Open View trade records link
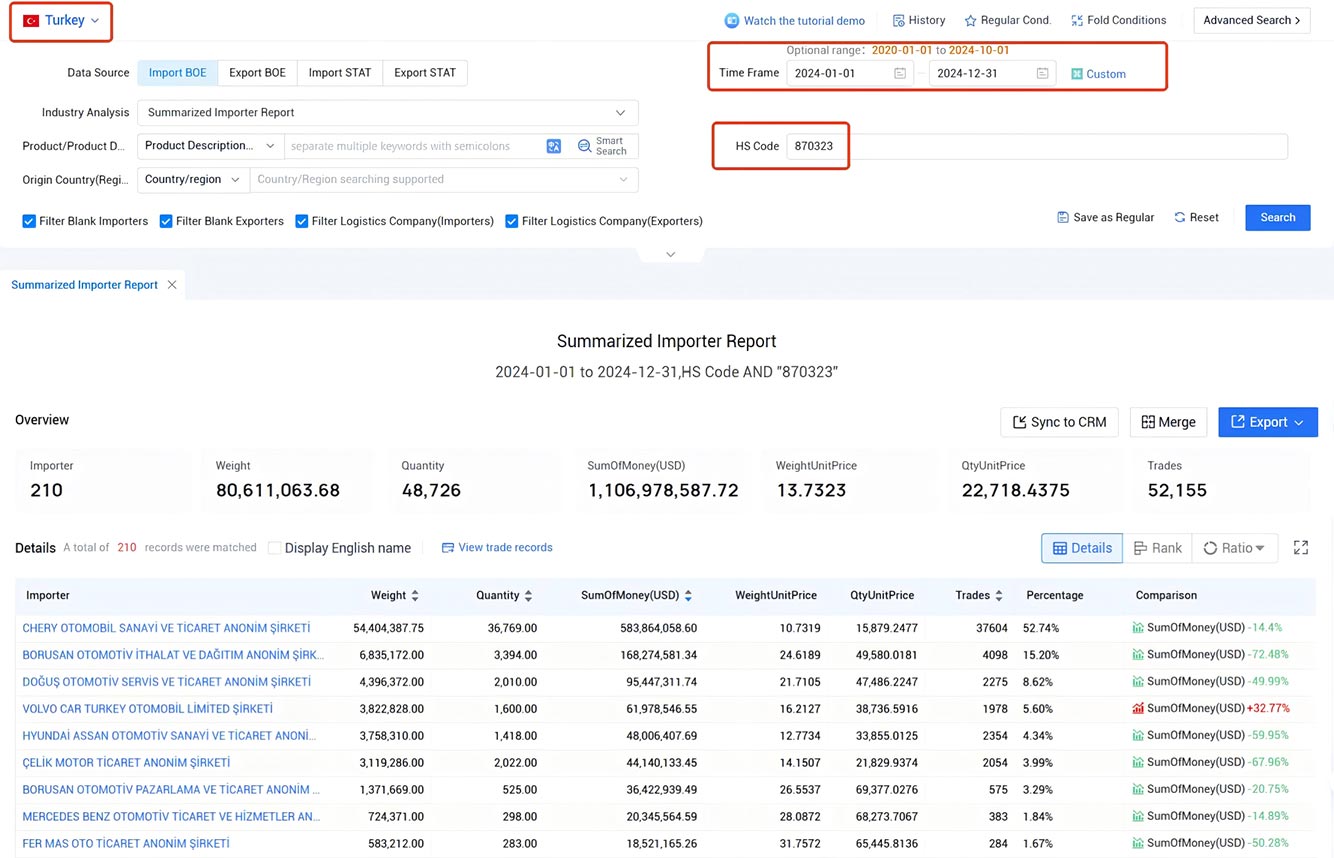Viewport: 1334px width, 858px height. coord(497,548)
